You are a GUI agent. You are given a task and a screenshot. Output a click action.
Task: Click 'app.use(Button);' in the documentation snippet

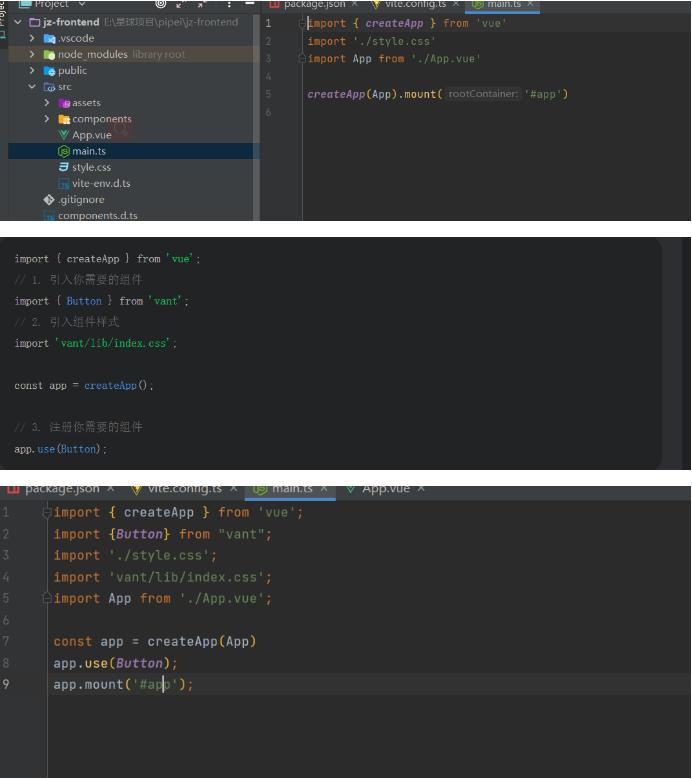60,449
